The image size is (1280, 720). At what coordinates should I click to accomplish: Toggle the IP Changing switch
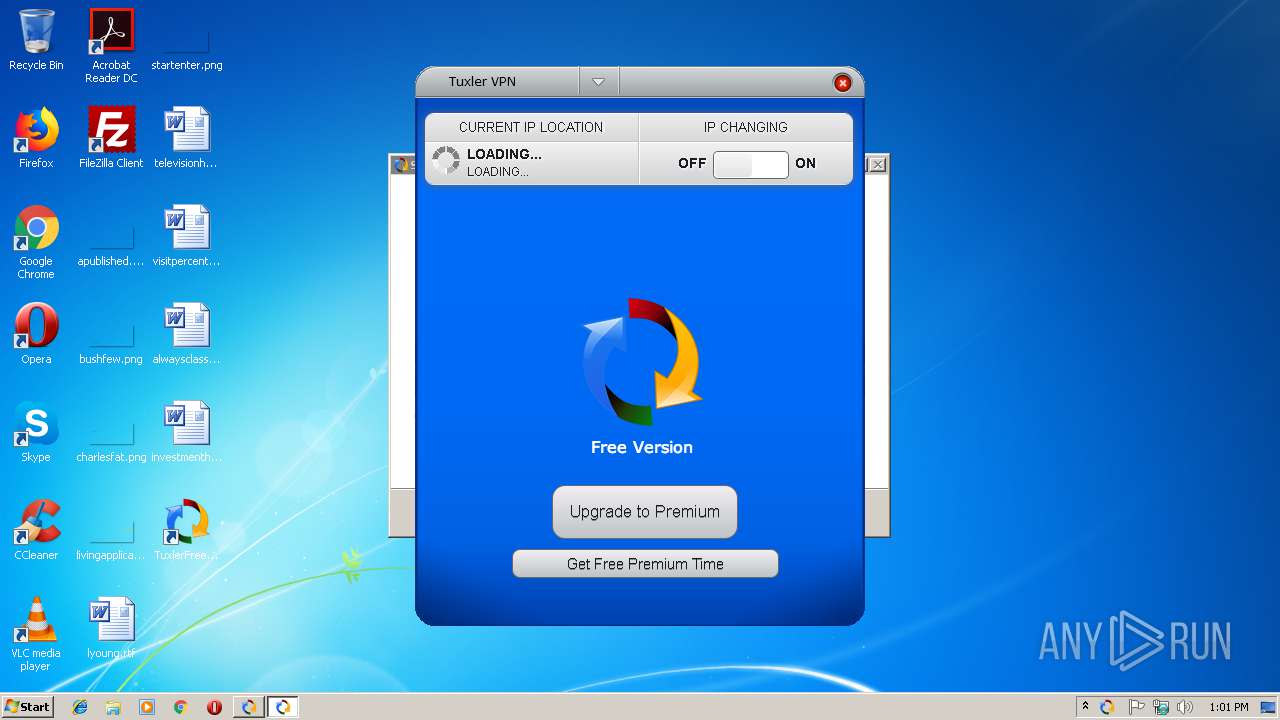[750, 164]
